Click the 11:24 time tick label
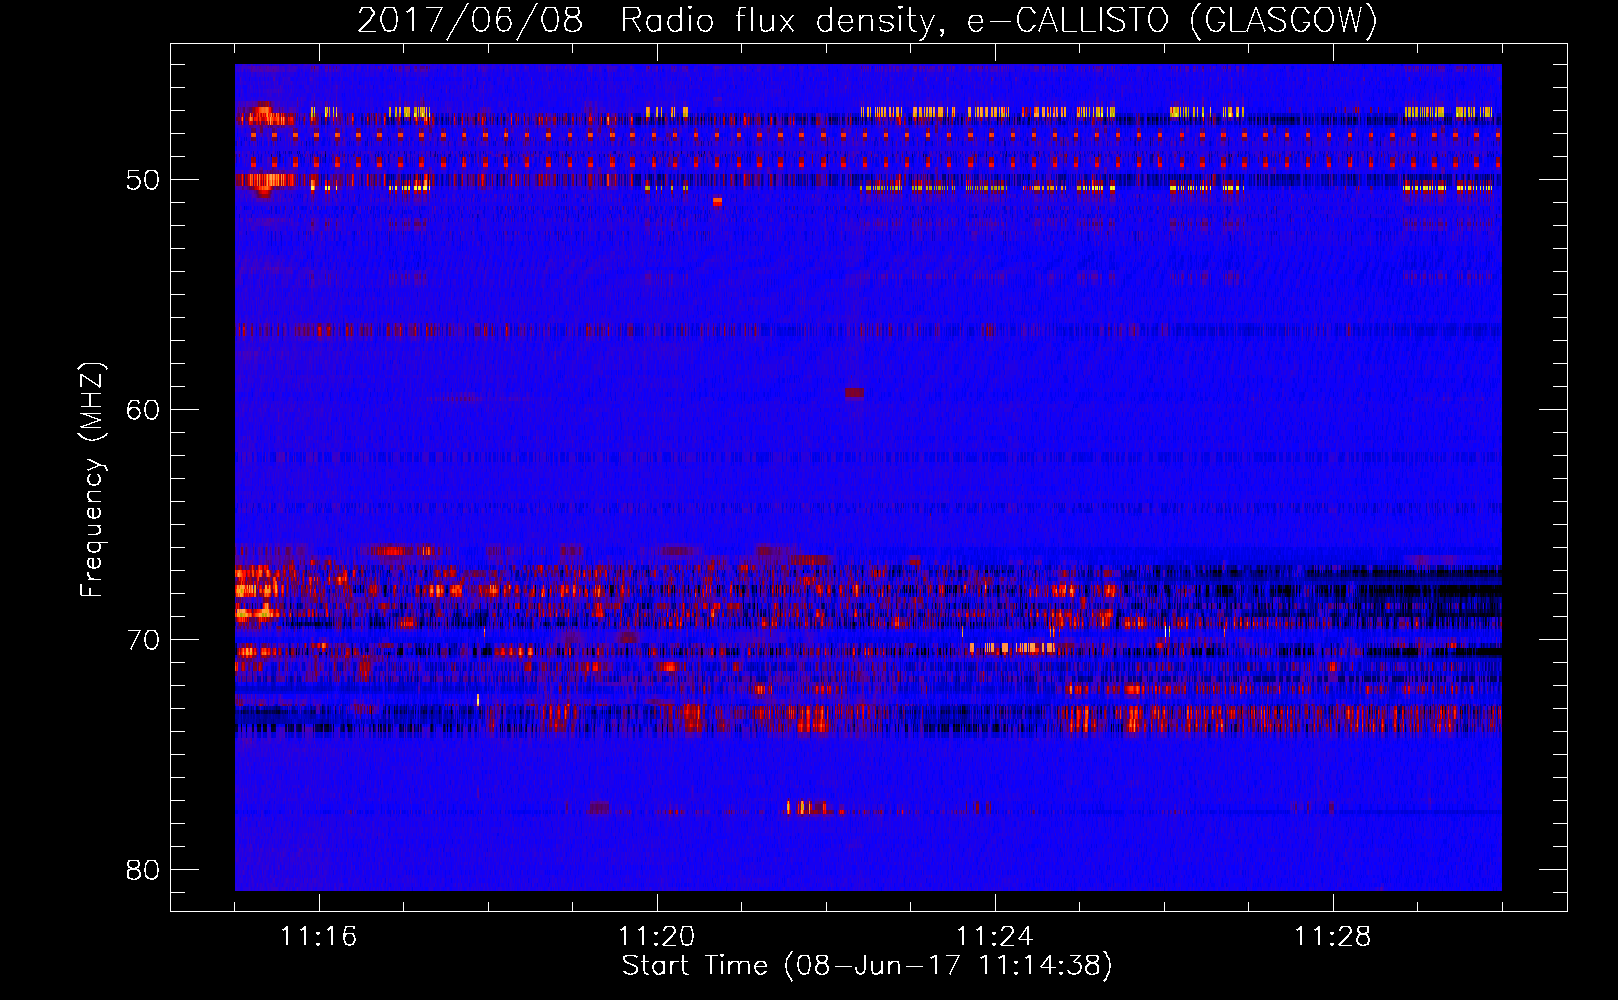 [994, 936]
